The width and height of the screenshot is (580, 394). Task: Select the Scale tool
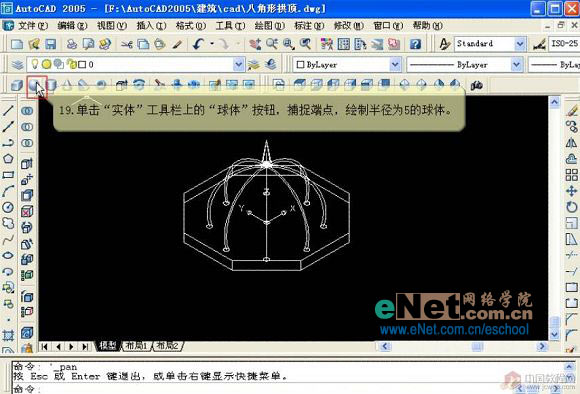click(572, 223)
